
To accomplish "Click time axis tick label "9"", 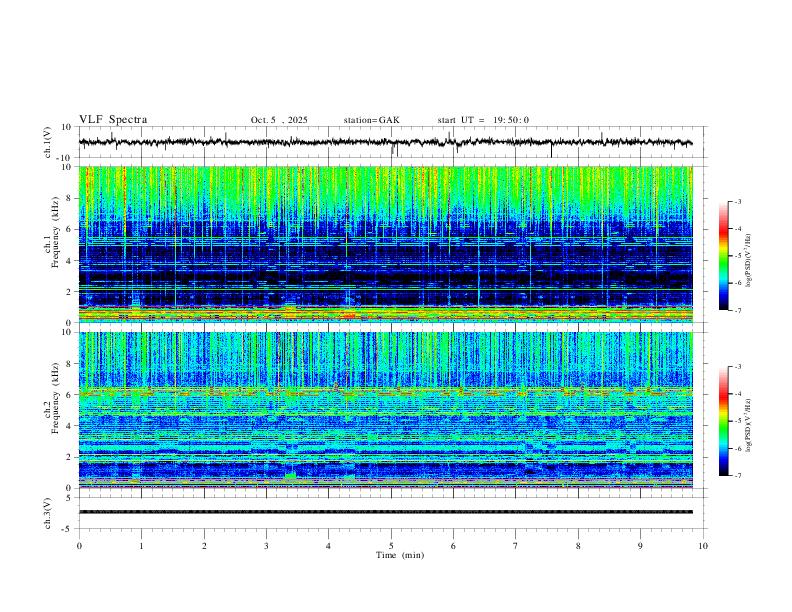I will point(640,546).
